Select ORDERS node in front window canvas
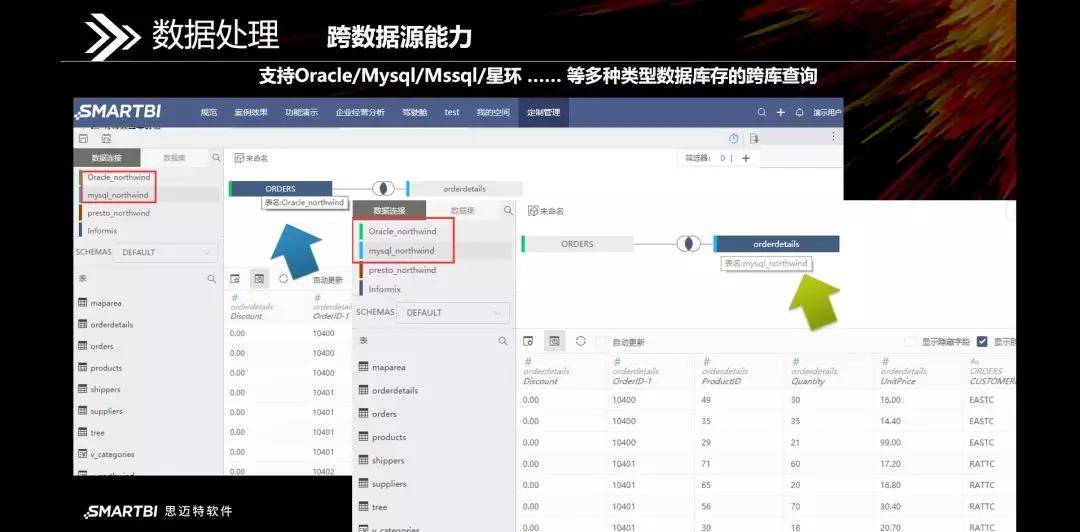The width and height of the screenshot is (1080, 532). tap(577, 244)
